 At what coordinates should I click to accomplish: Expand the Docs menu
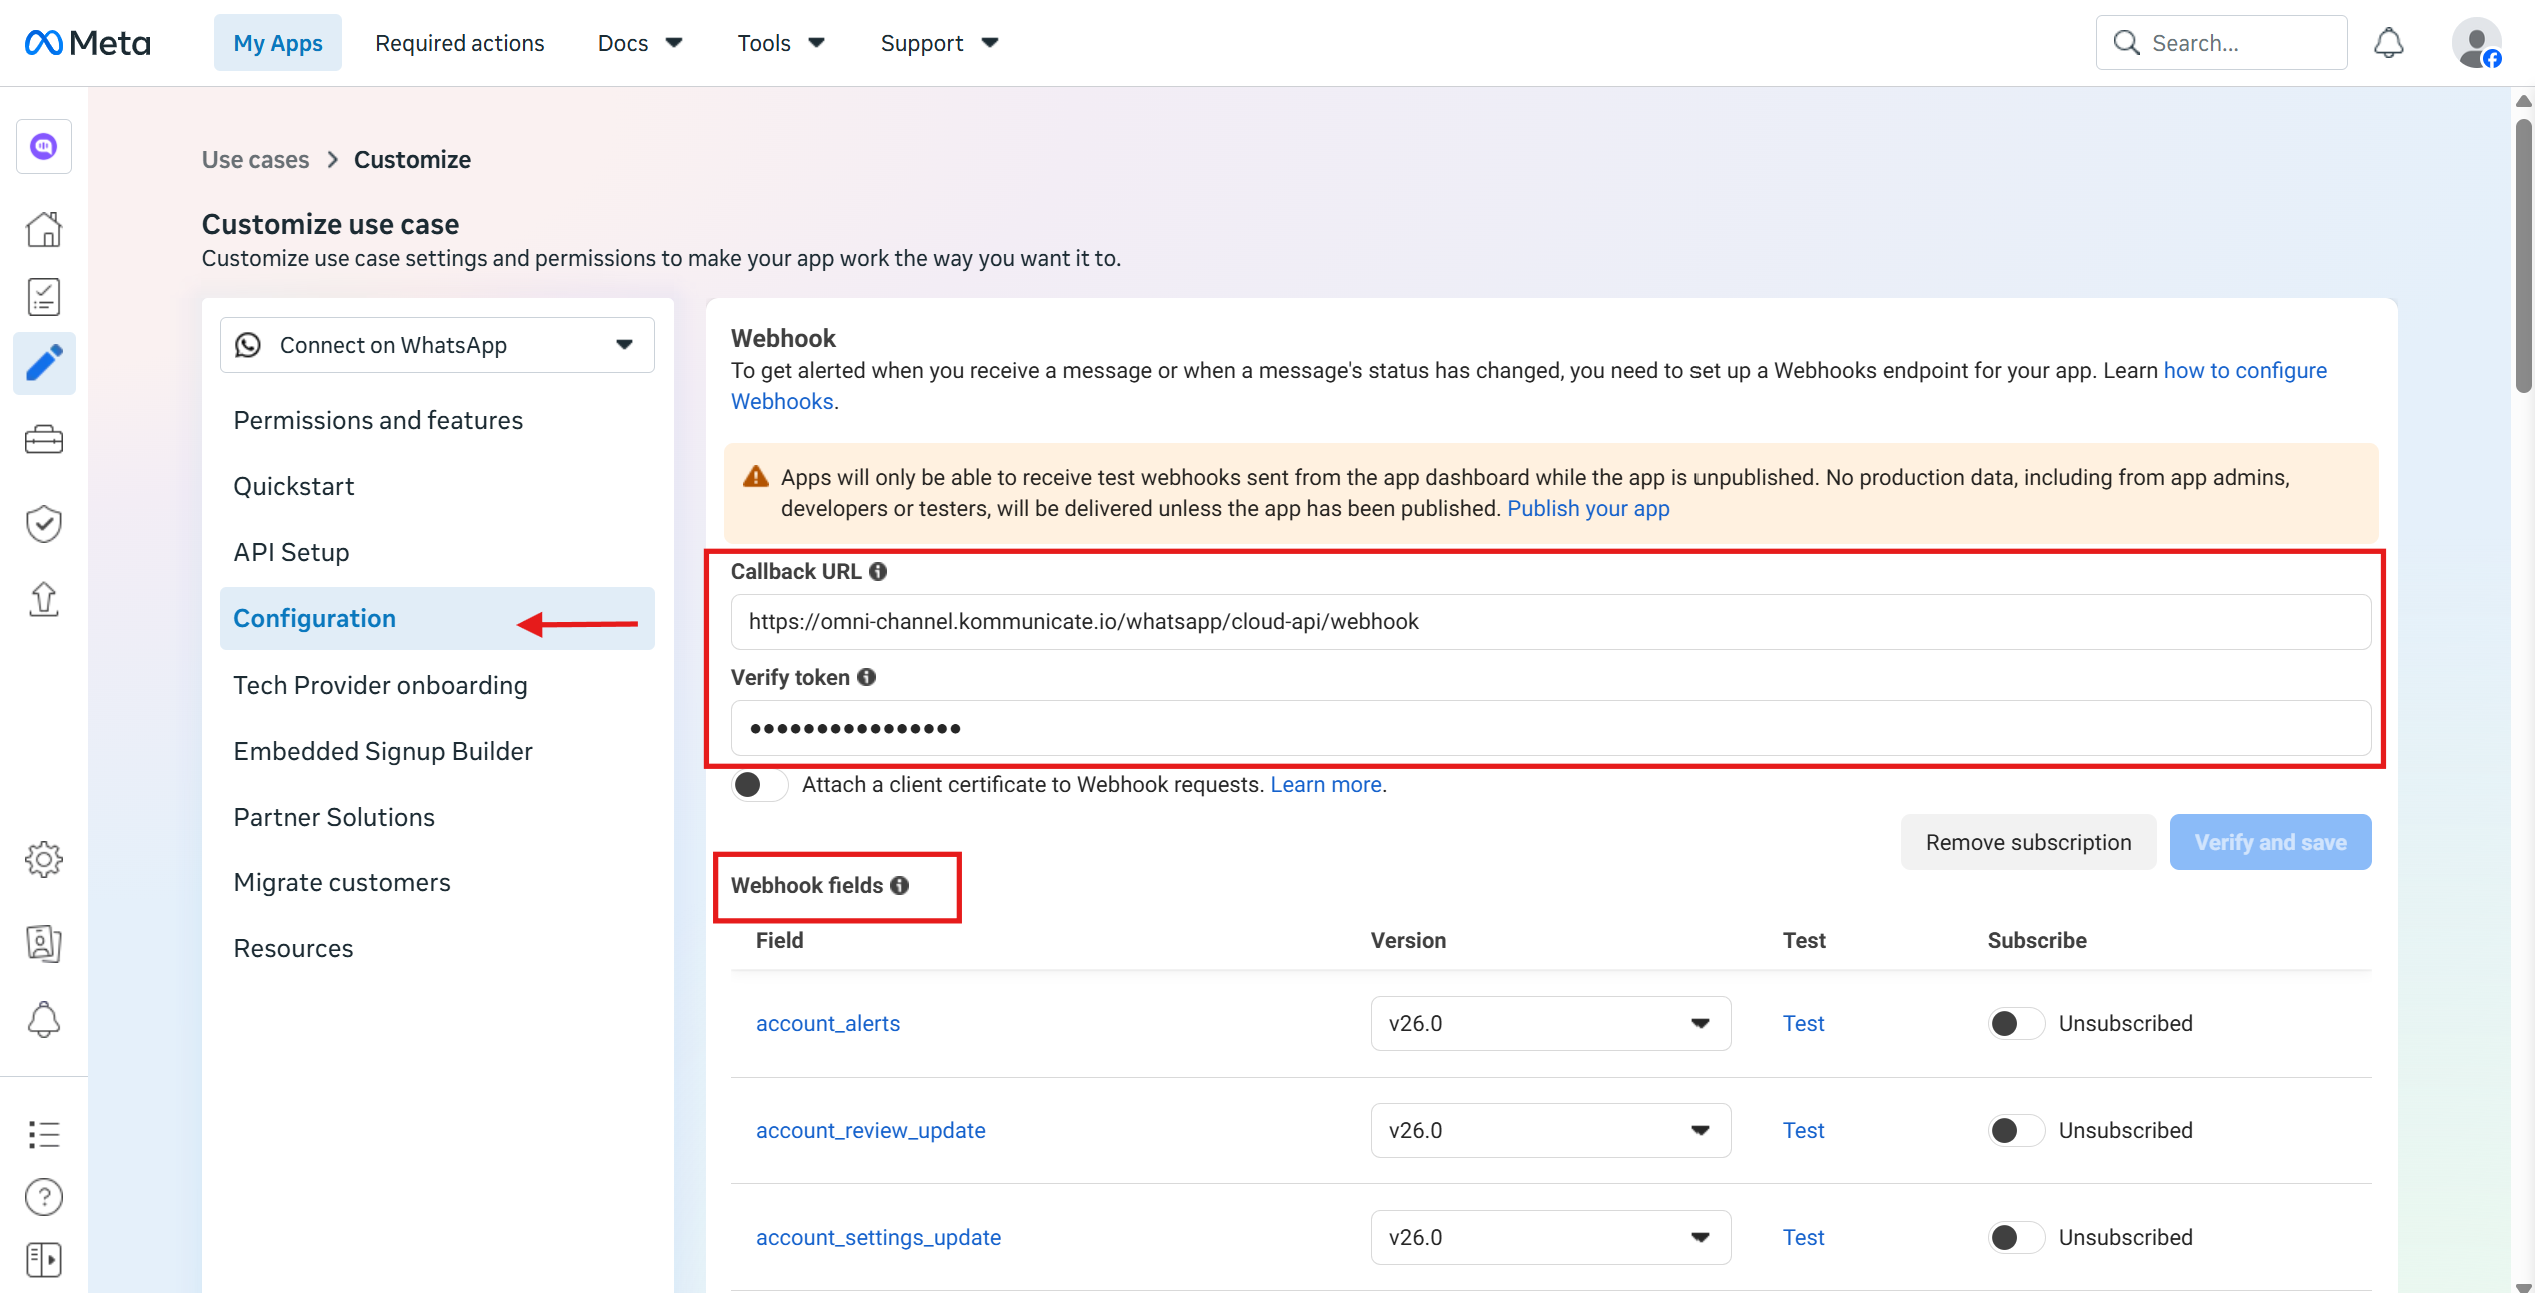(640, 43)
